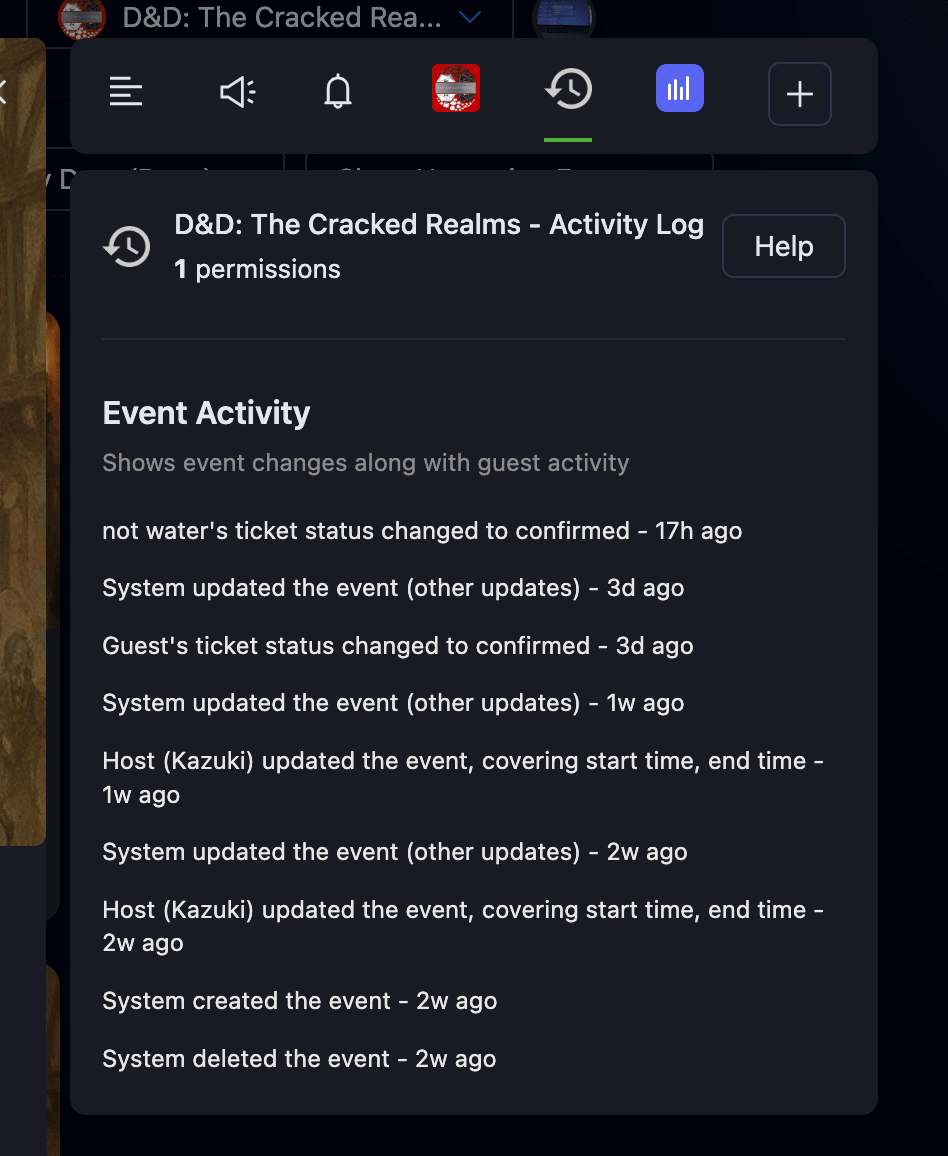
Task: Click the Help button
Action: [783, 246]
